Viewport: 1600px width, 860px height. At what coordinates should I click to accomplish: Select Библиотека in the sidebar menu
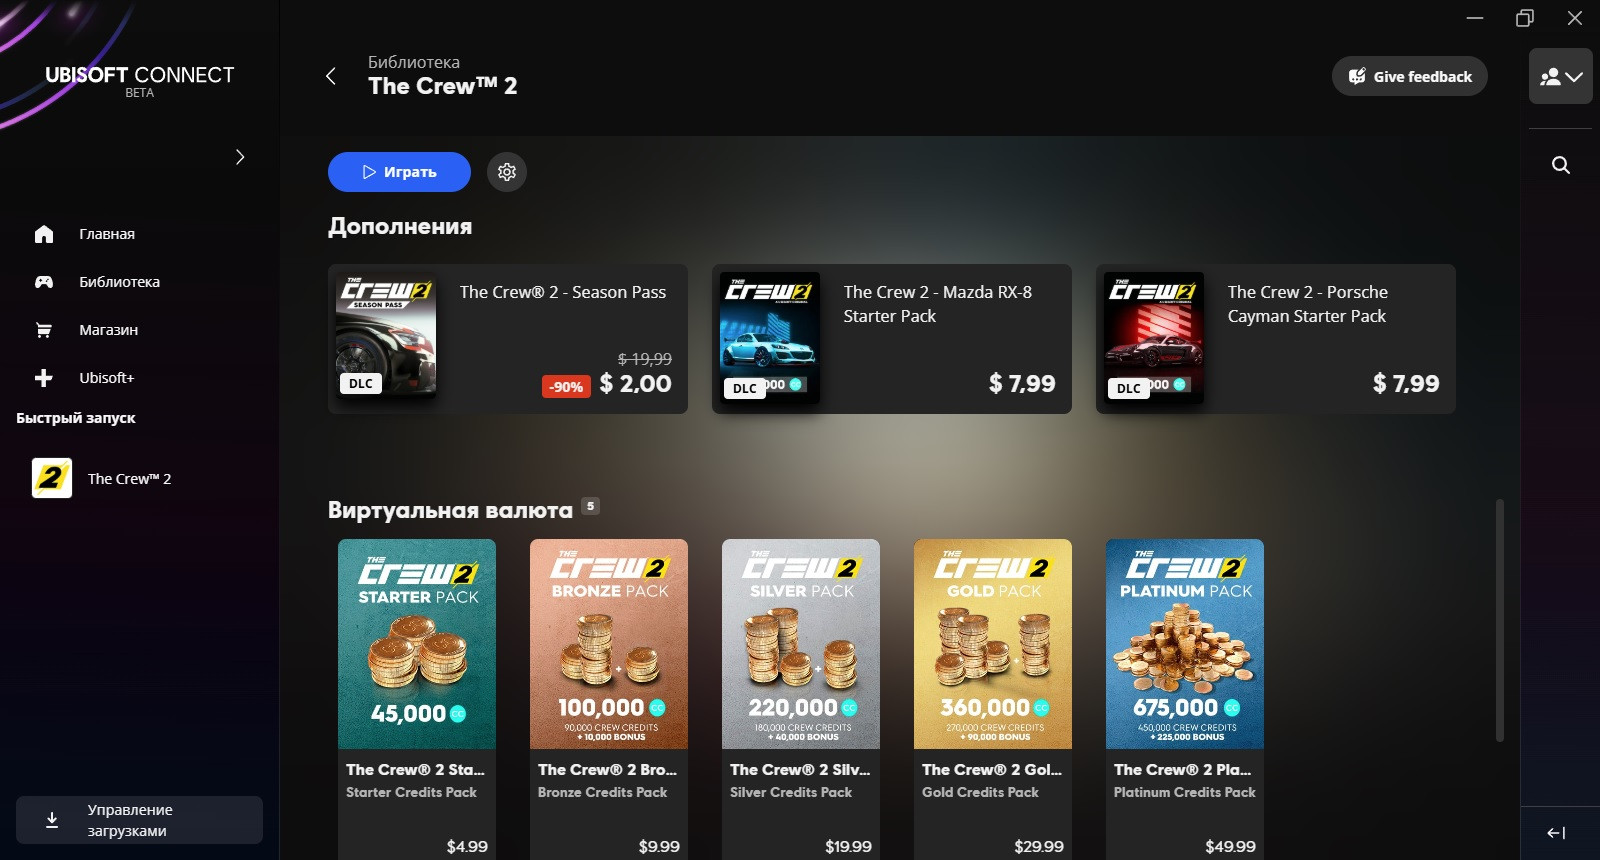[x=120, y=282]
